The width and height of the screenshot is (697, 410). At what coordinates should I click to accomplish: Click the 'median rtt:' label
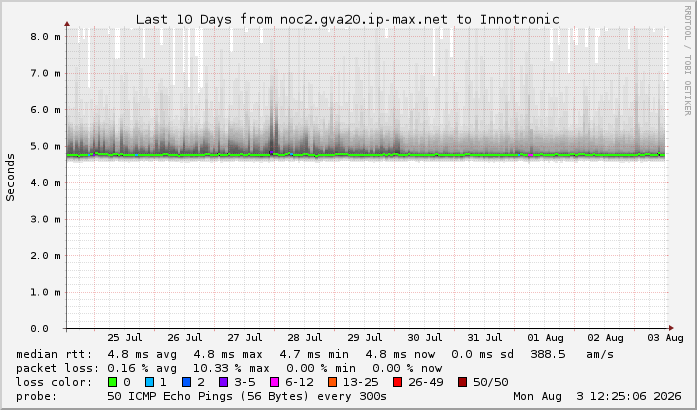click(x=54, y=354)
